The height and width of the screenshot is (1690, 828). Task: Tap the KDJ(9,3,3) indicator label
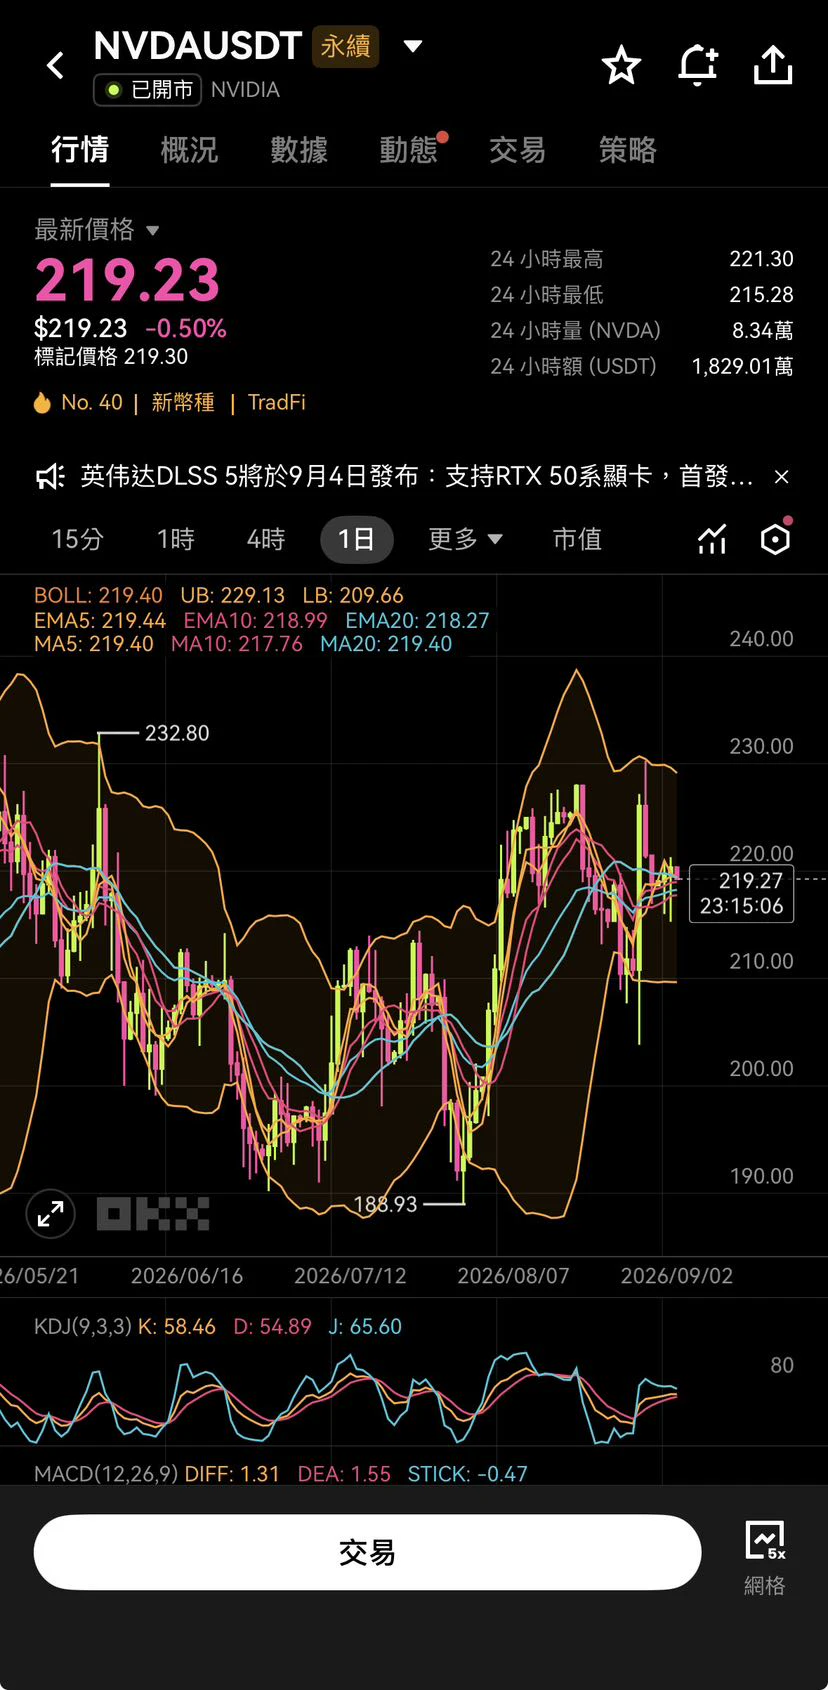(83, 1326)
